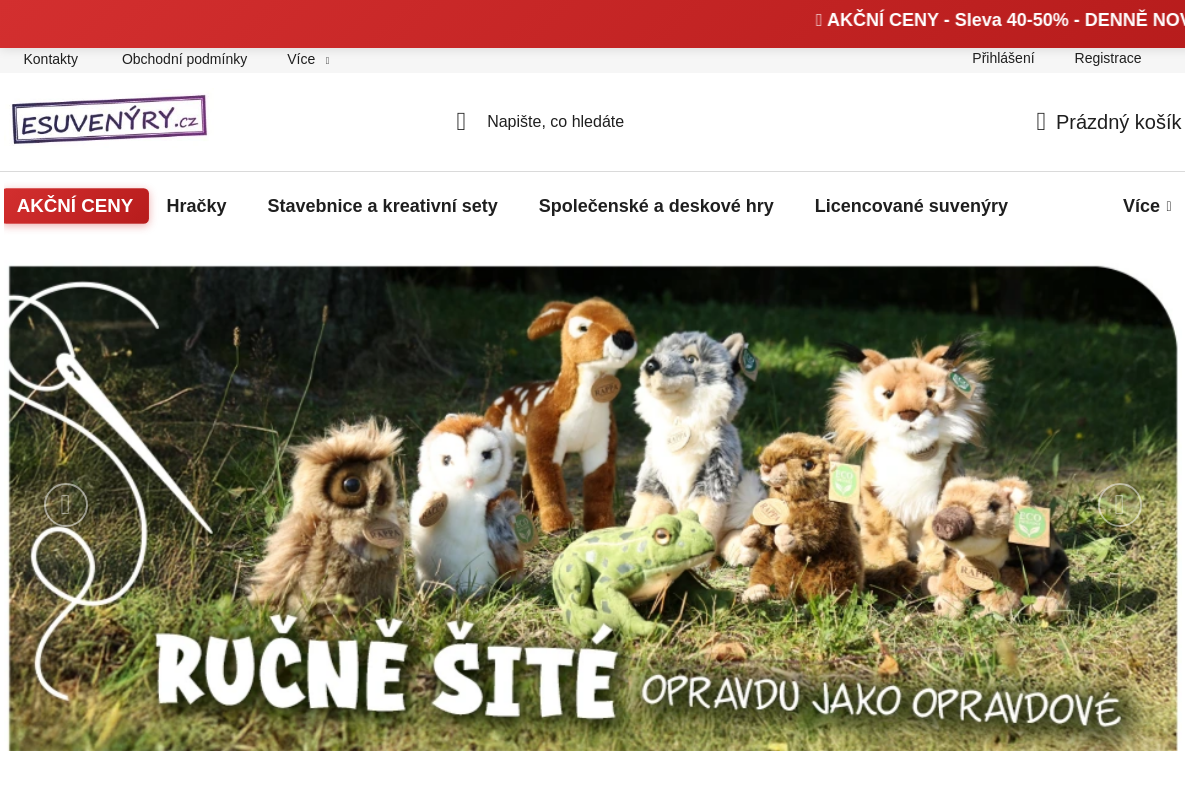The image size is (1200, 800).
Task: Click the next slide arrow on the banner
Action: [1119, 505]
